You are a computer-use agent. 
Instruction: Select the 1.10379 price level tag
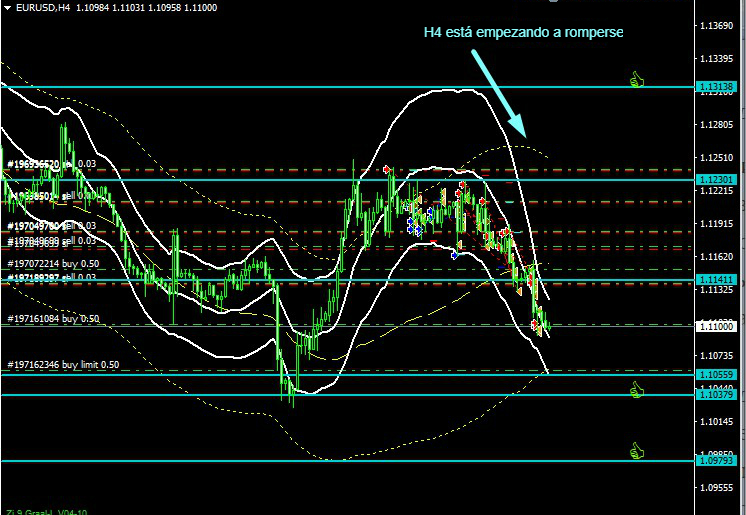(719, 394)
